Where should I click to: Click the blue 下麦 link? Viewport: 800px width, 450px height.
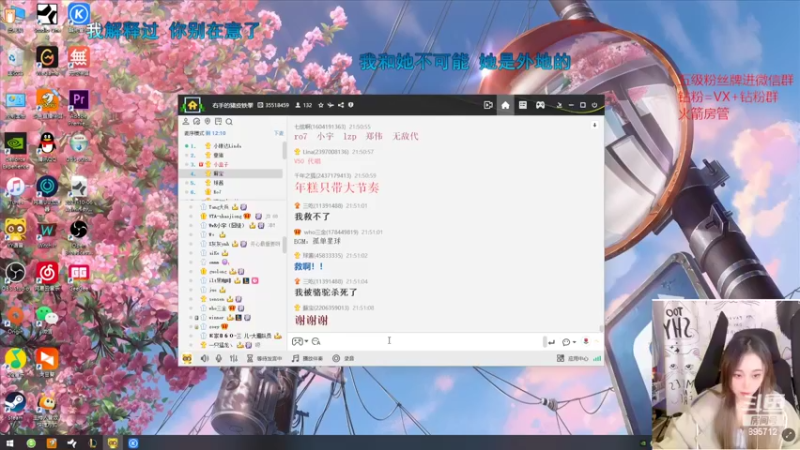coord(279,133)
